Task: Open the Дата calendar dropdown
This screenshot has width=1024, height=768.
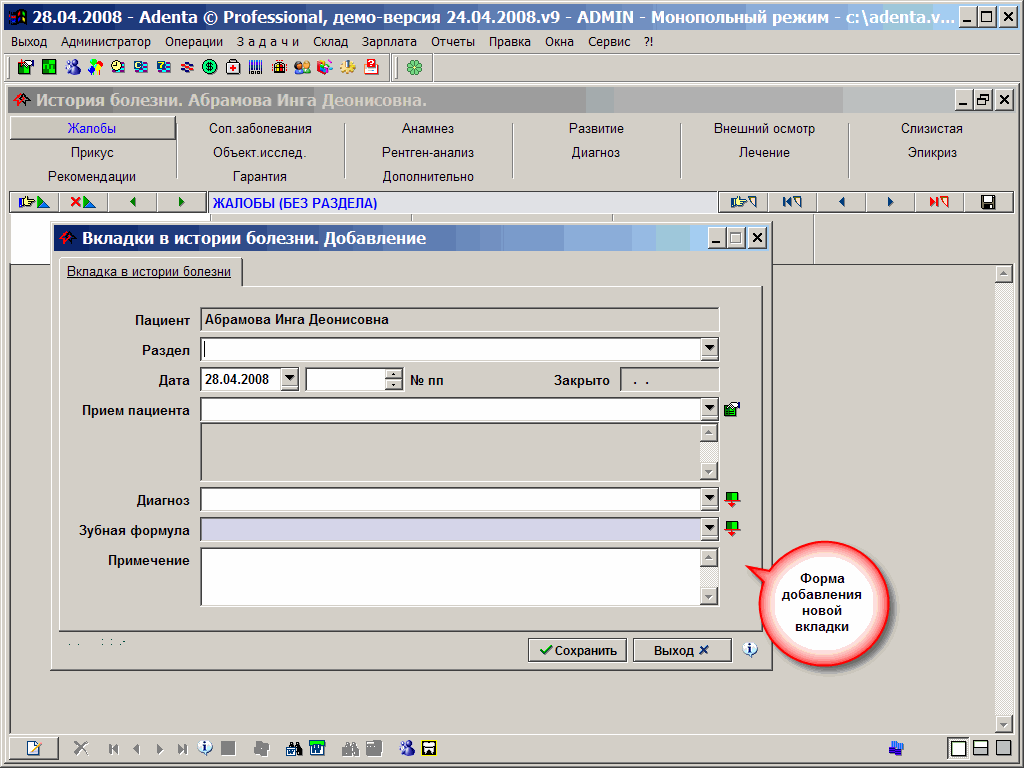Action: pos(289,380)
